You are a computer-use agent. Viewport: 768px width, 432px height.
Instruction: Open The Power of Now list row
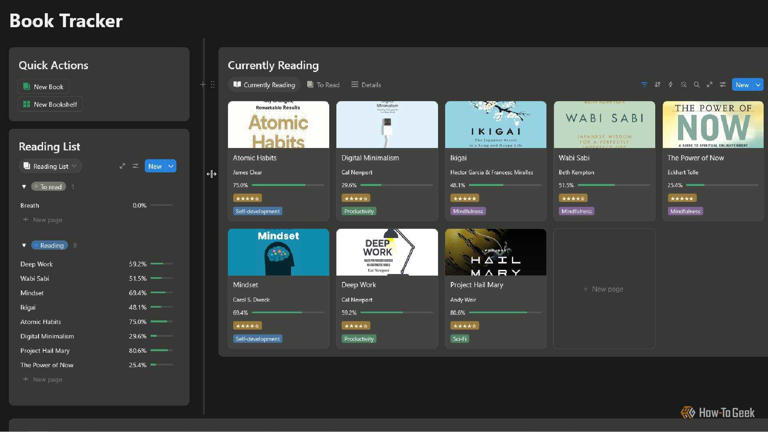point(97,365)
